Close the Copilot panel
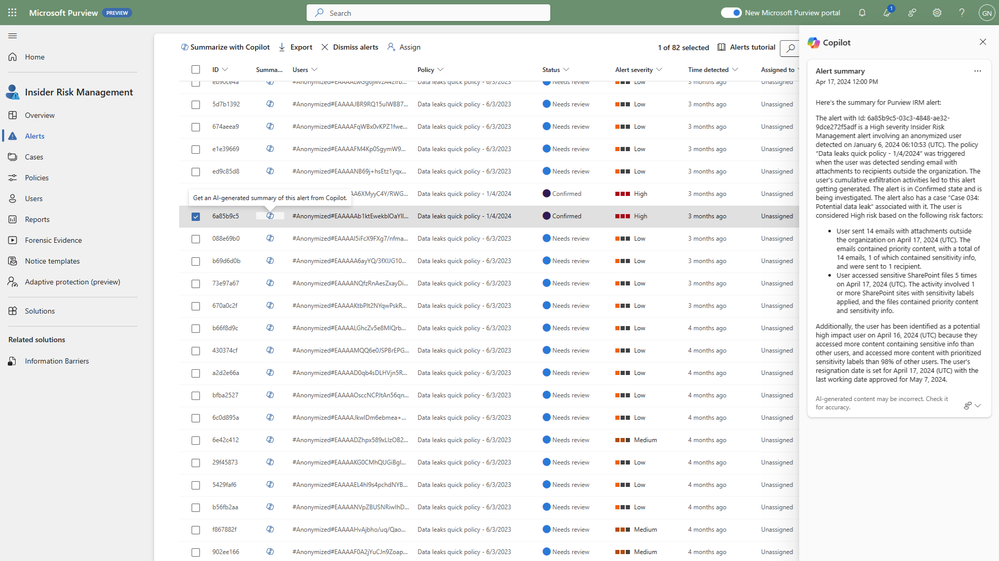The image size is (999, 561). pyautogui.click(x=982, y=42)
